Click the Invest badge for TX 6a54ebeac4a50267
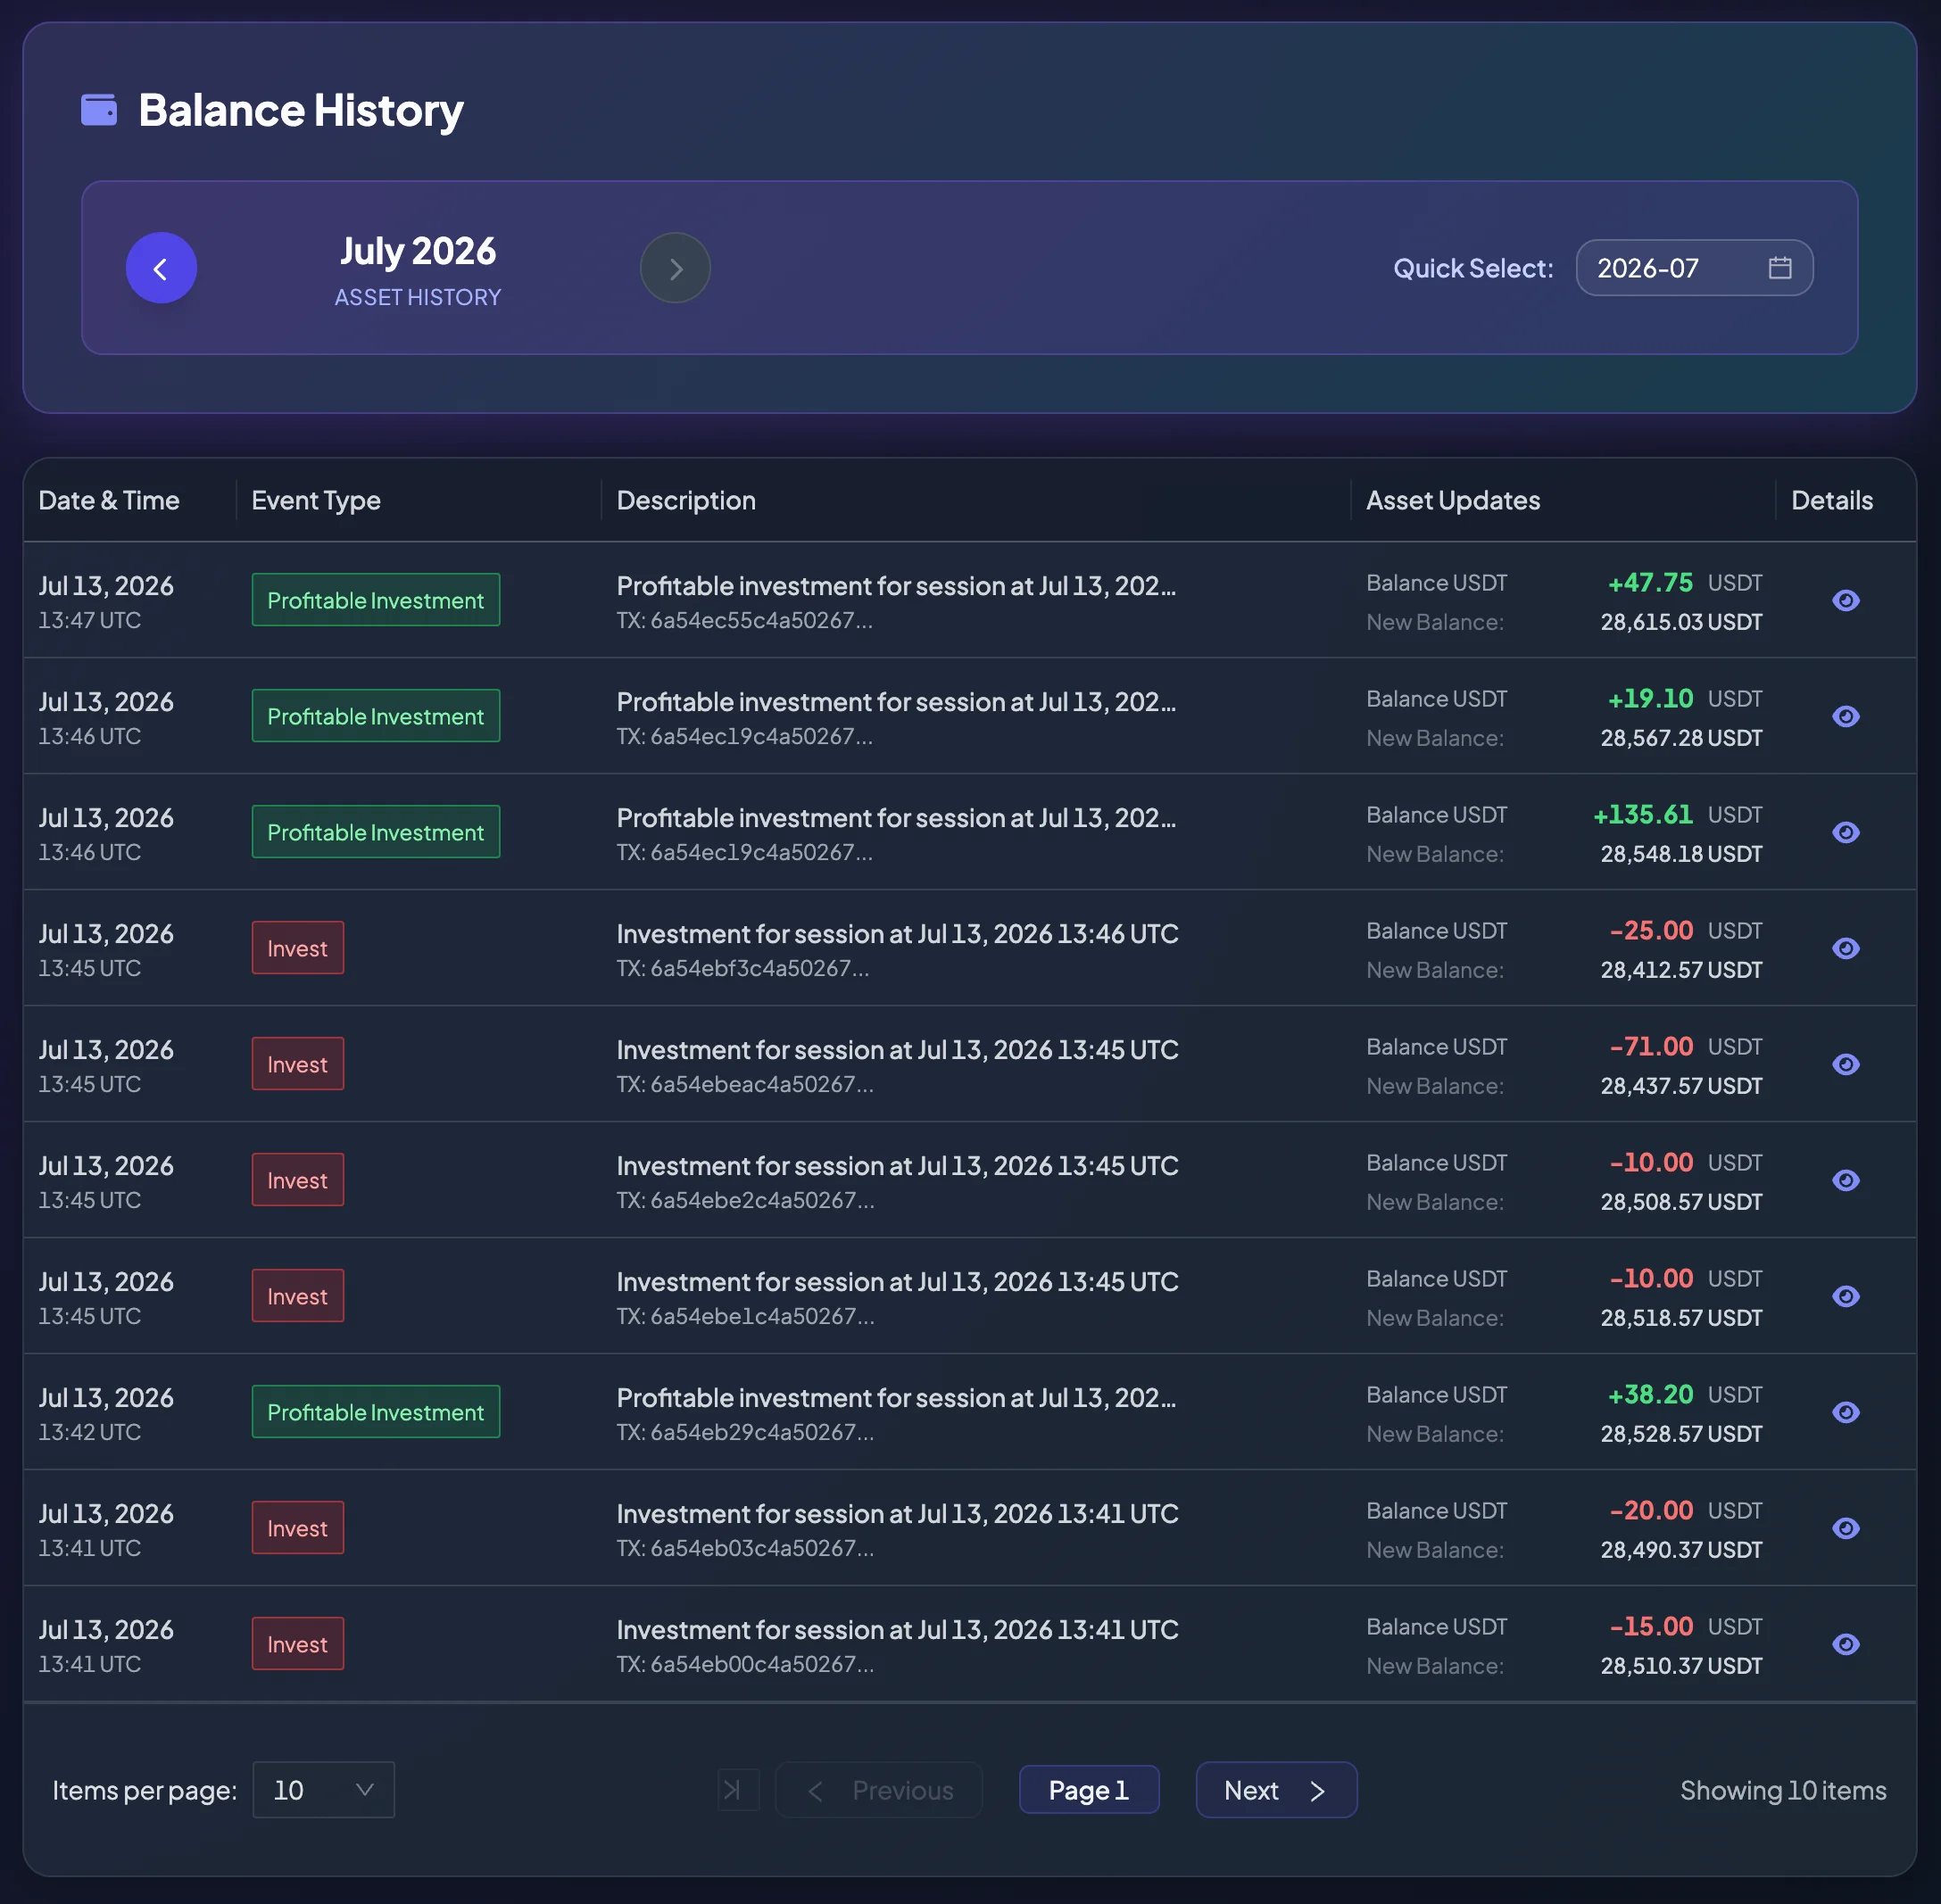1941x1904 pixels. pyautogui.click(x=298, y=1064)
